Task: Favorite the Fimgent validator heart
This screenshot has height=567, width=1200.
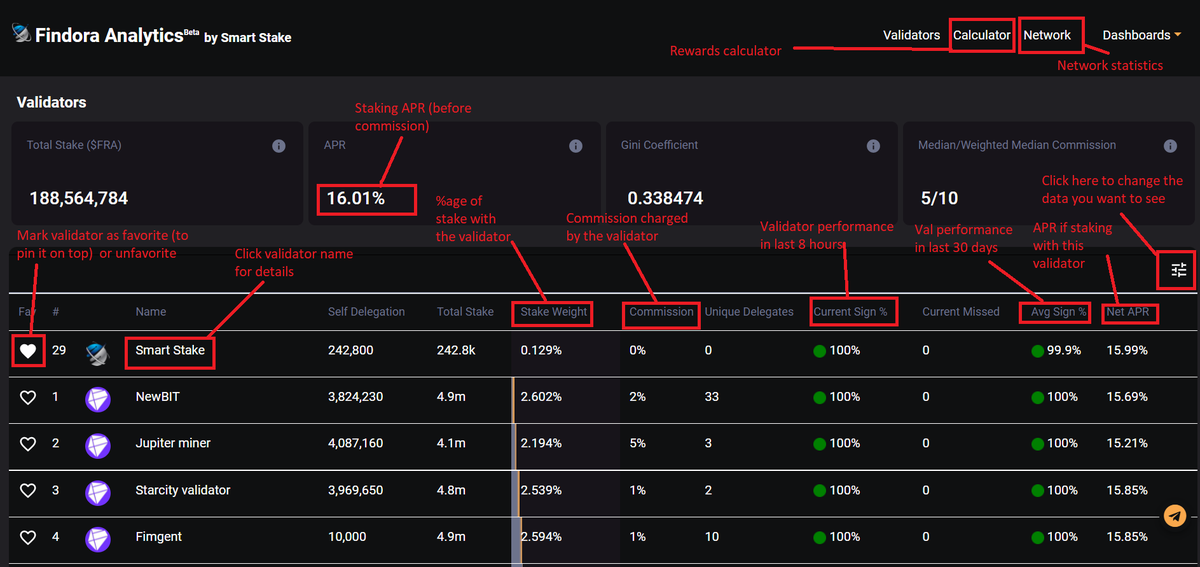Action: (x=28, y=537)
